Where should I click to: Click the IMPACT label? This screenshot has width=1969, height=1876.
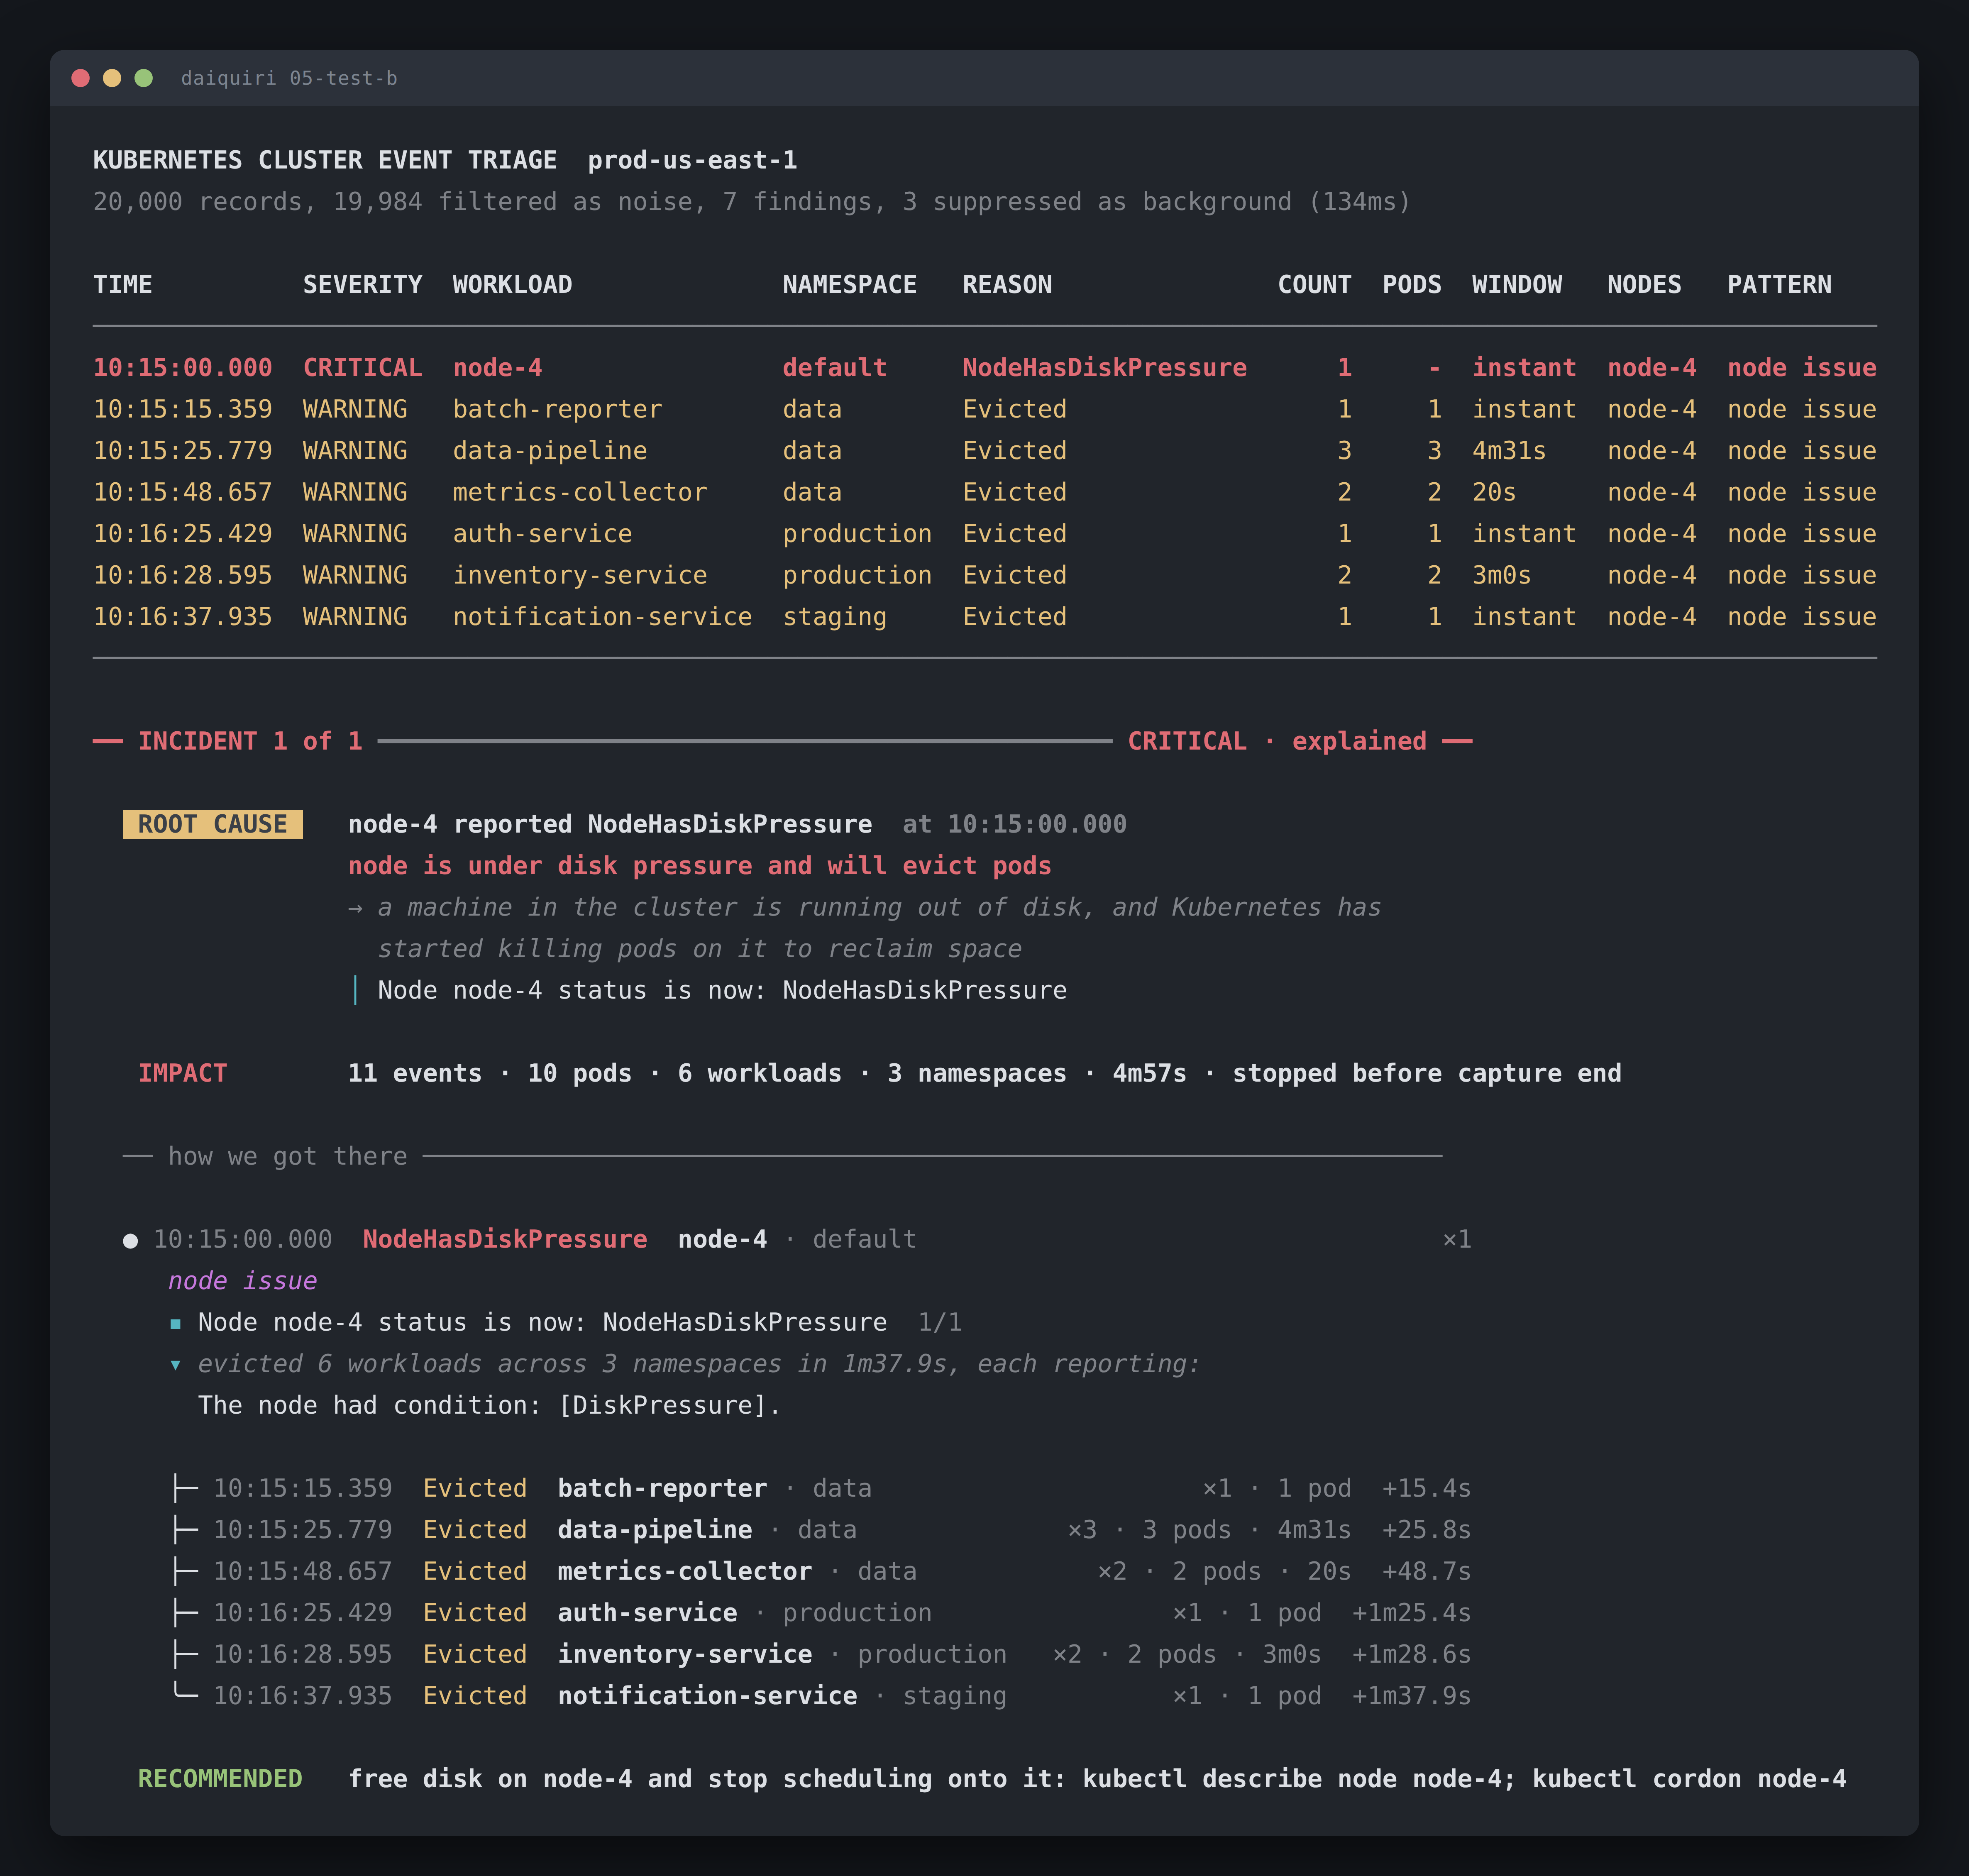(183, 1073)
